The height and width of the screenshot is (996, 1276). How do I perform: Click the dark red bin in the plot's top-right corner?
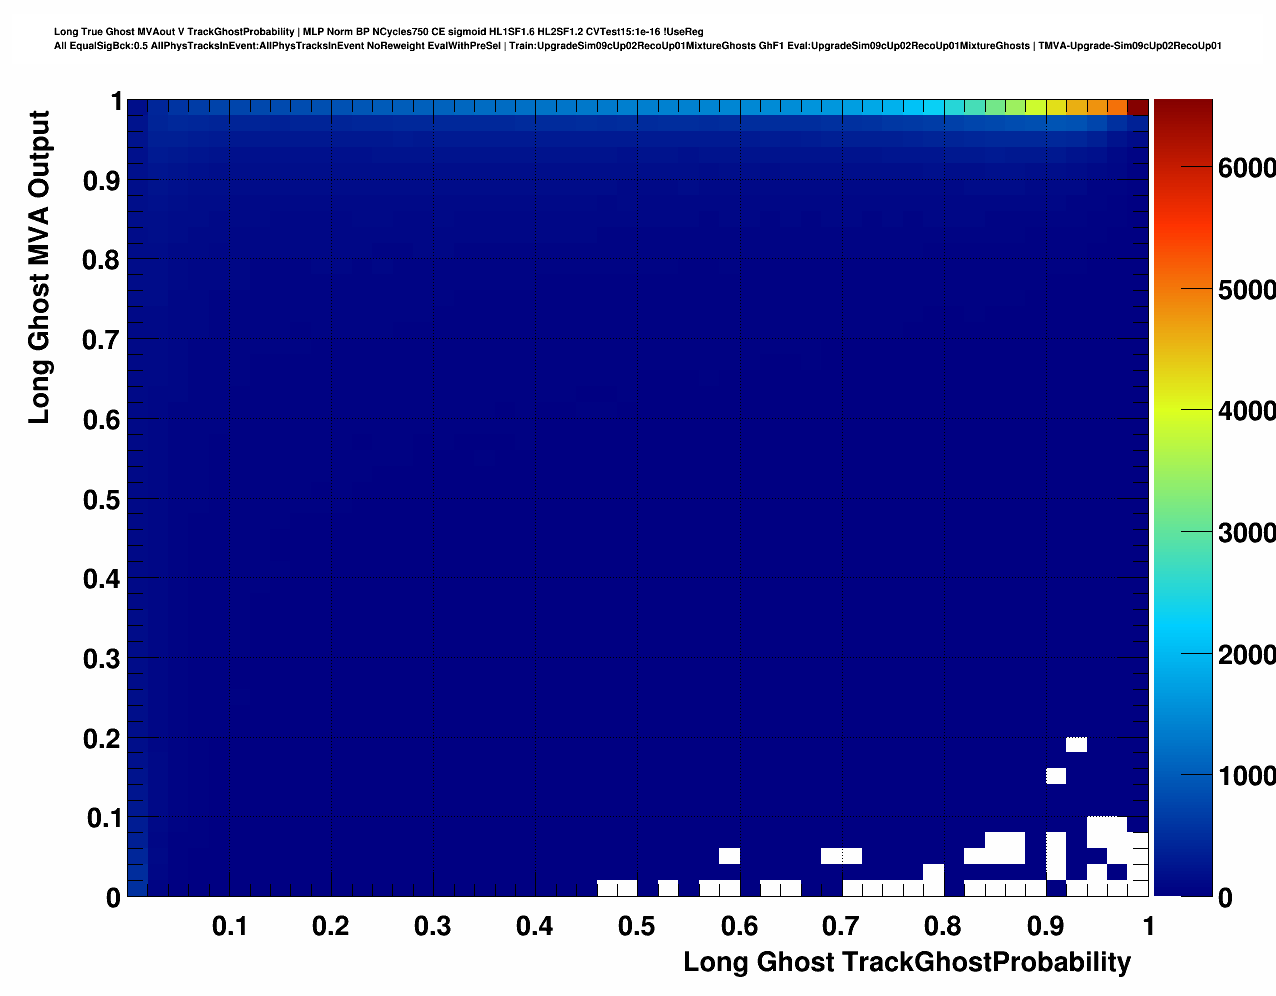(1137, 107)
